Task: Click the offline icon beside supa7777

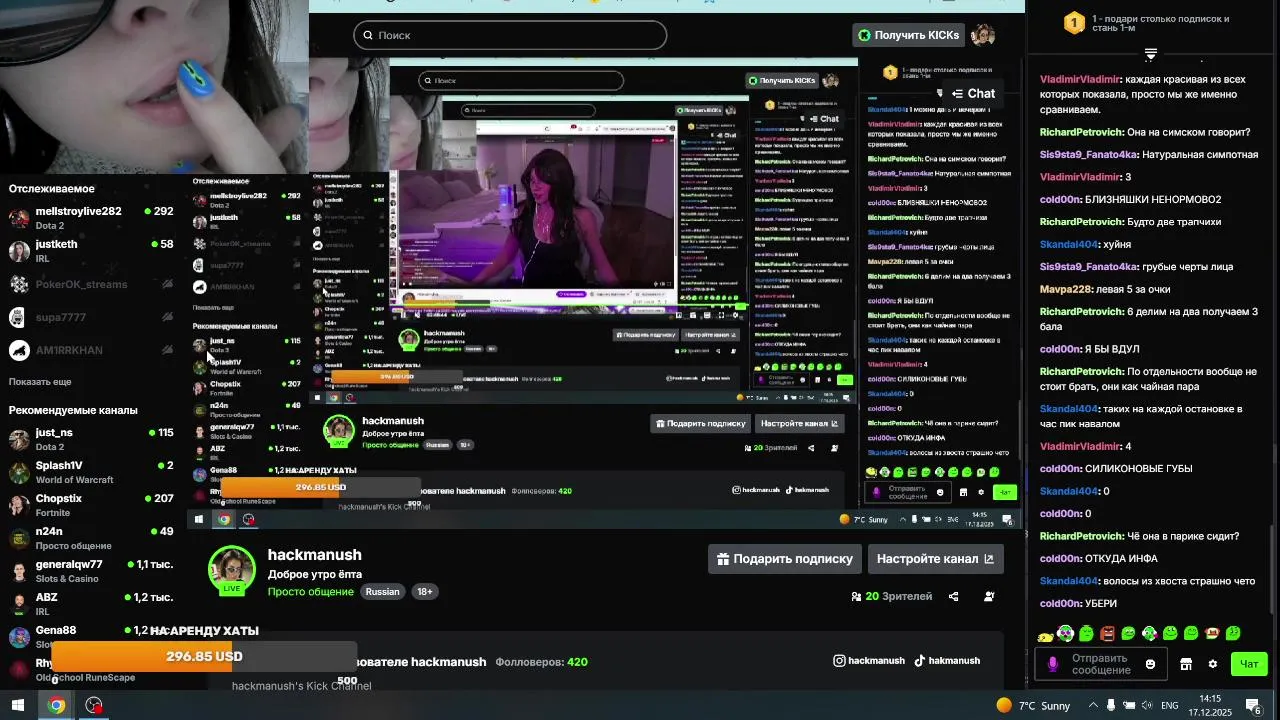Action: [167, 317]
